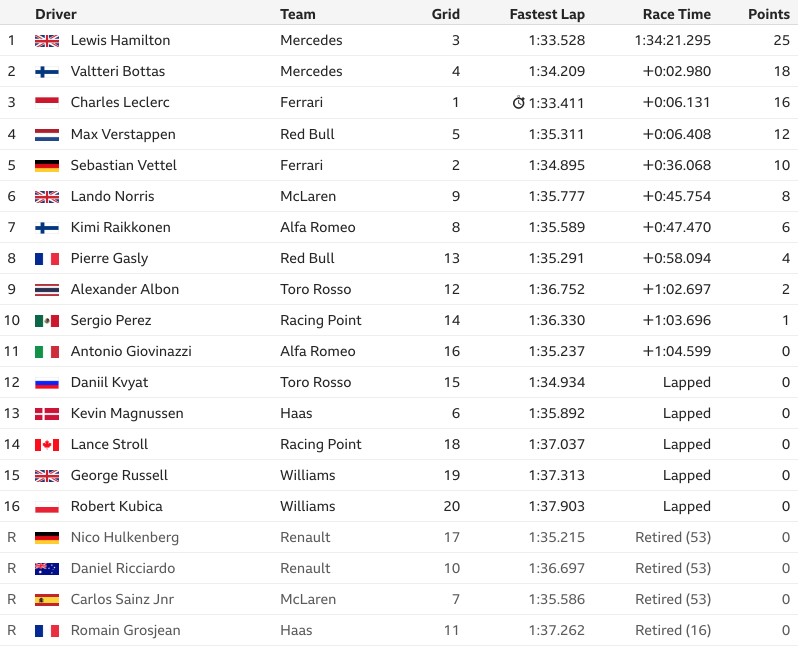Click Romain Grosjean's Retired (16) race time
This screenshot has height=648, width=802.
[673, 631]
